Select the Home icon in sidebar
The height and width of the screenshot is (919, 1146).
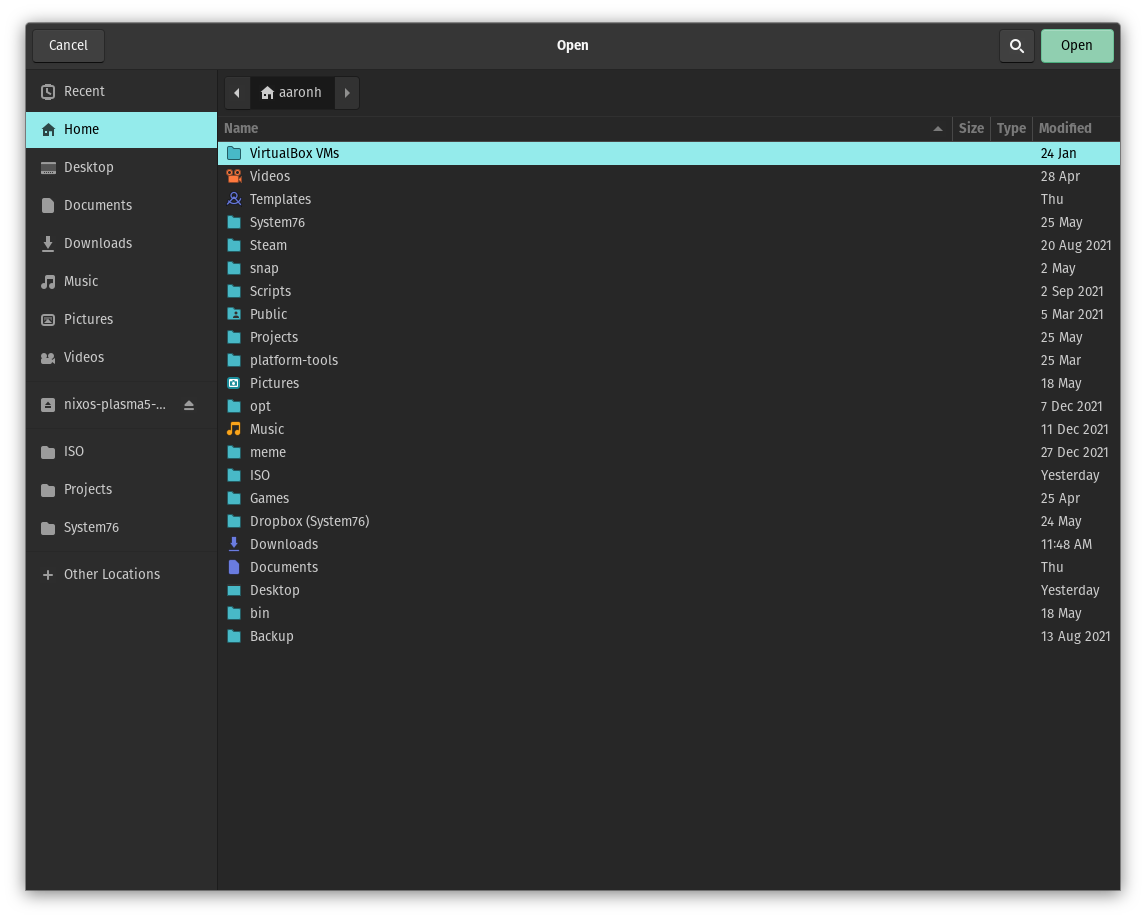click(48, 129)
